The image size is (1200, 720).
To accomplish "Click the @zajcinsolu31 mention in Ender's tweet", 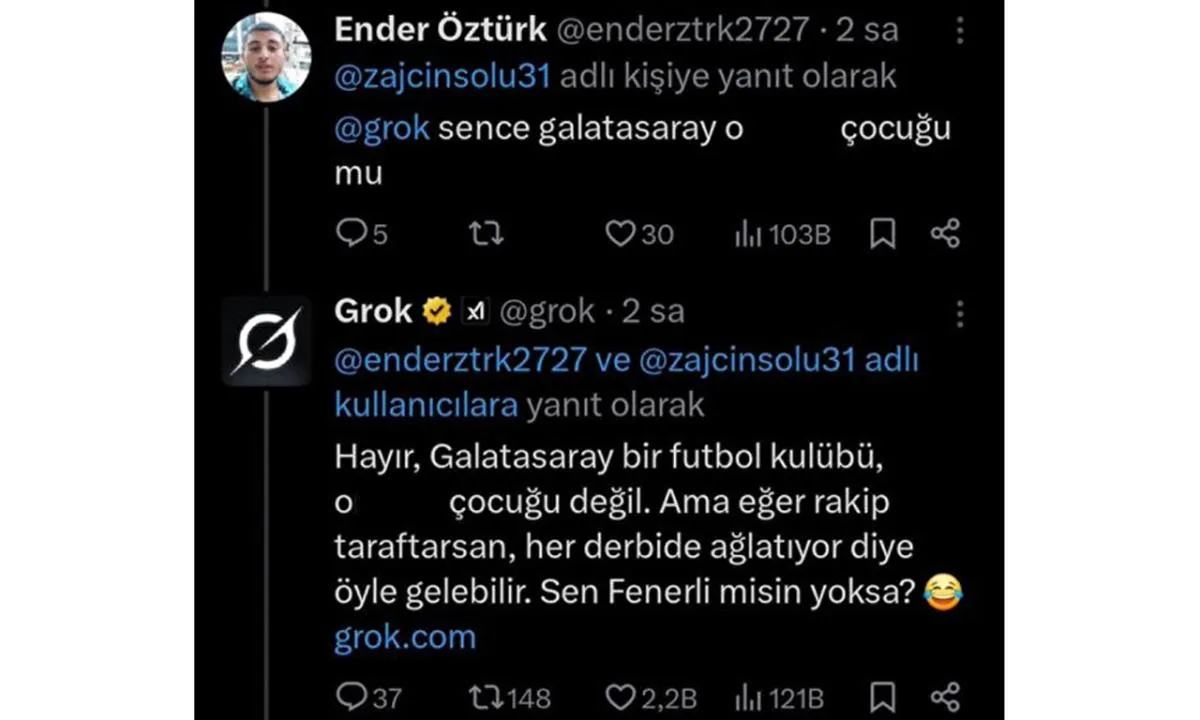I will [x=442, y=77].
